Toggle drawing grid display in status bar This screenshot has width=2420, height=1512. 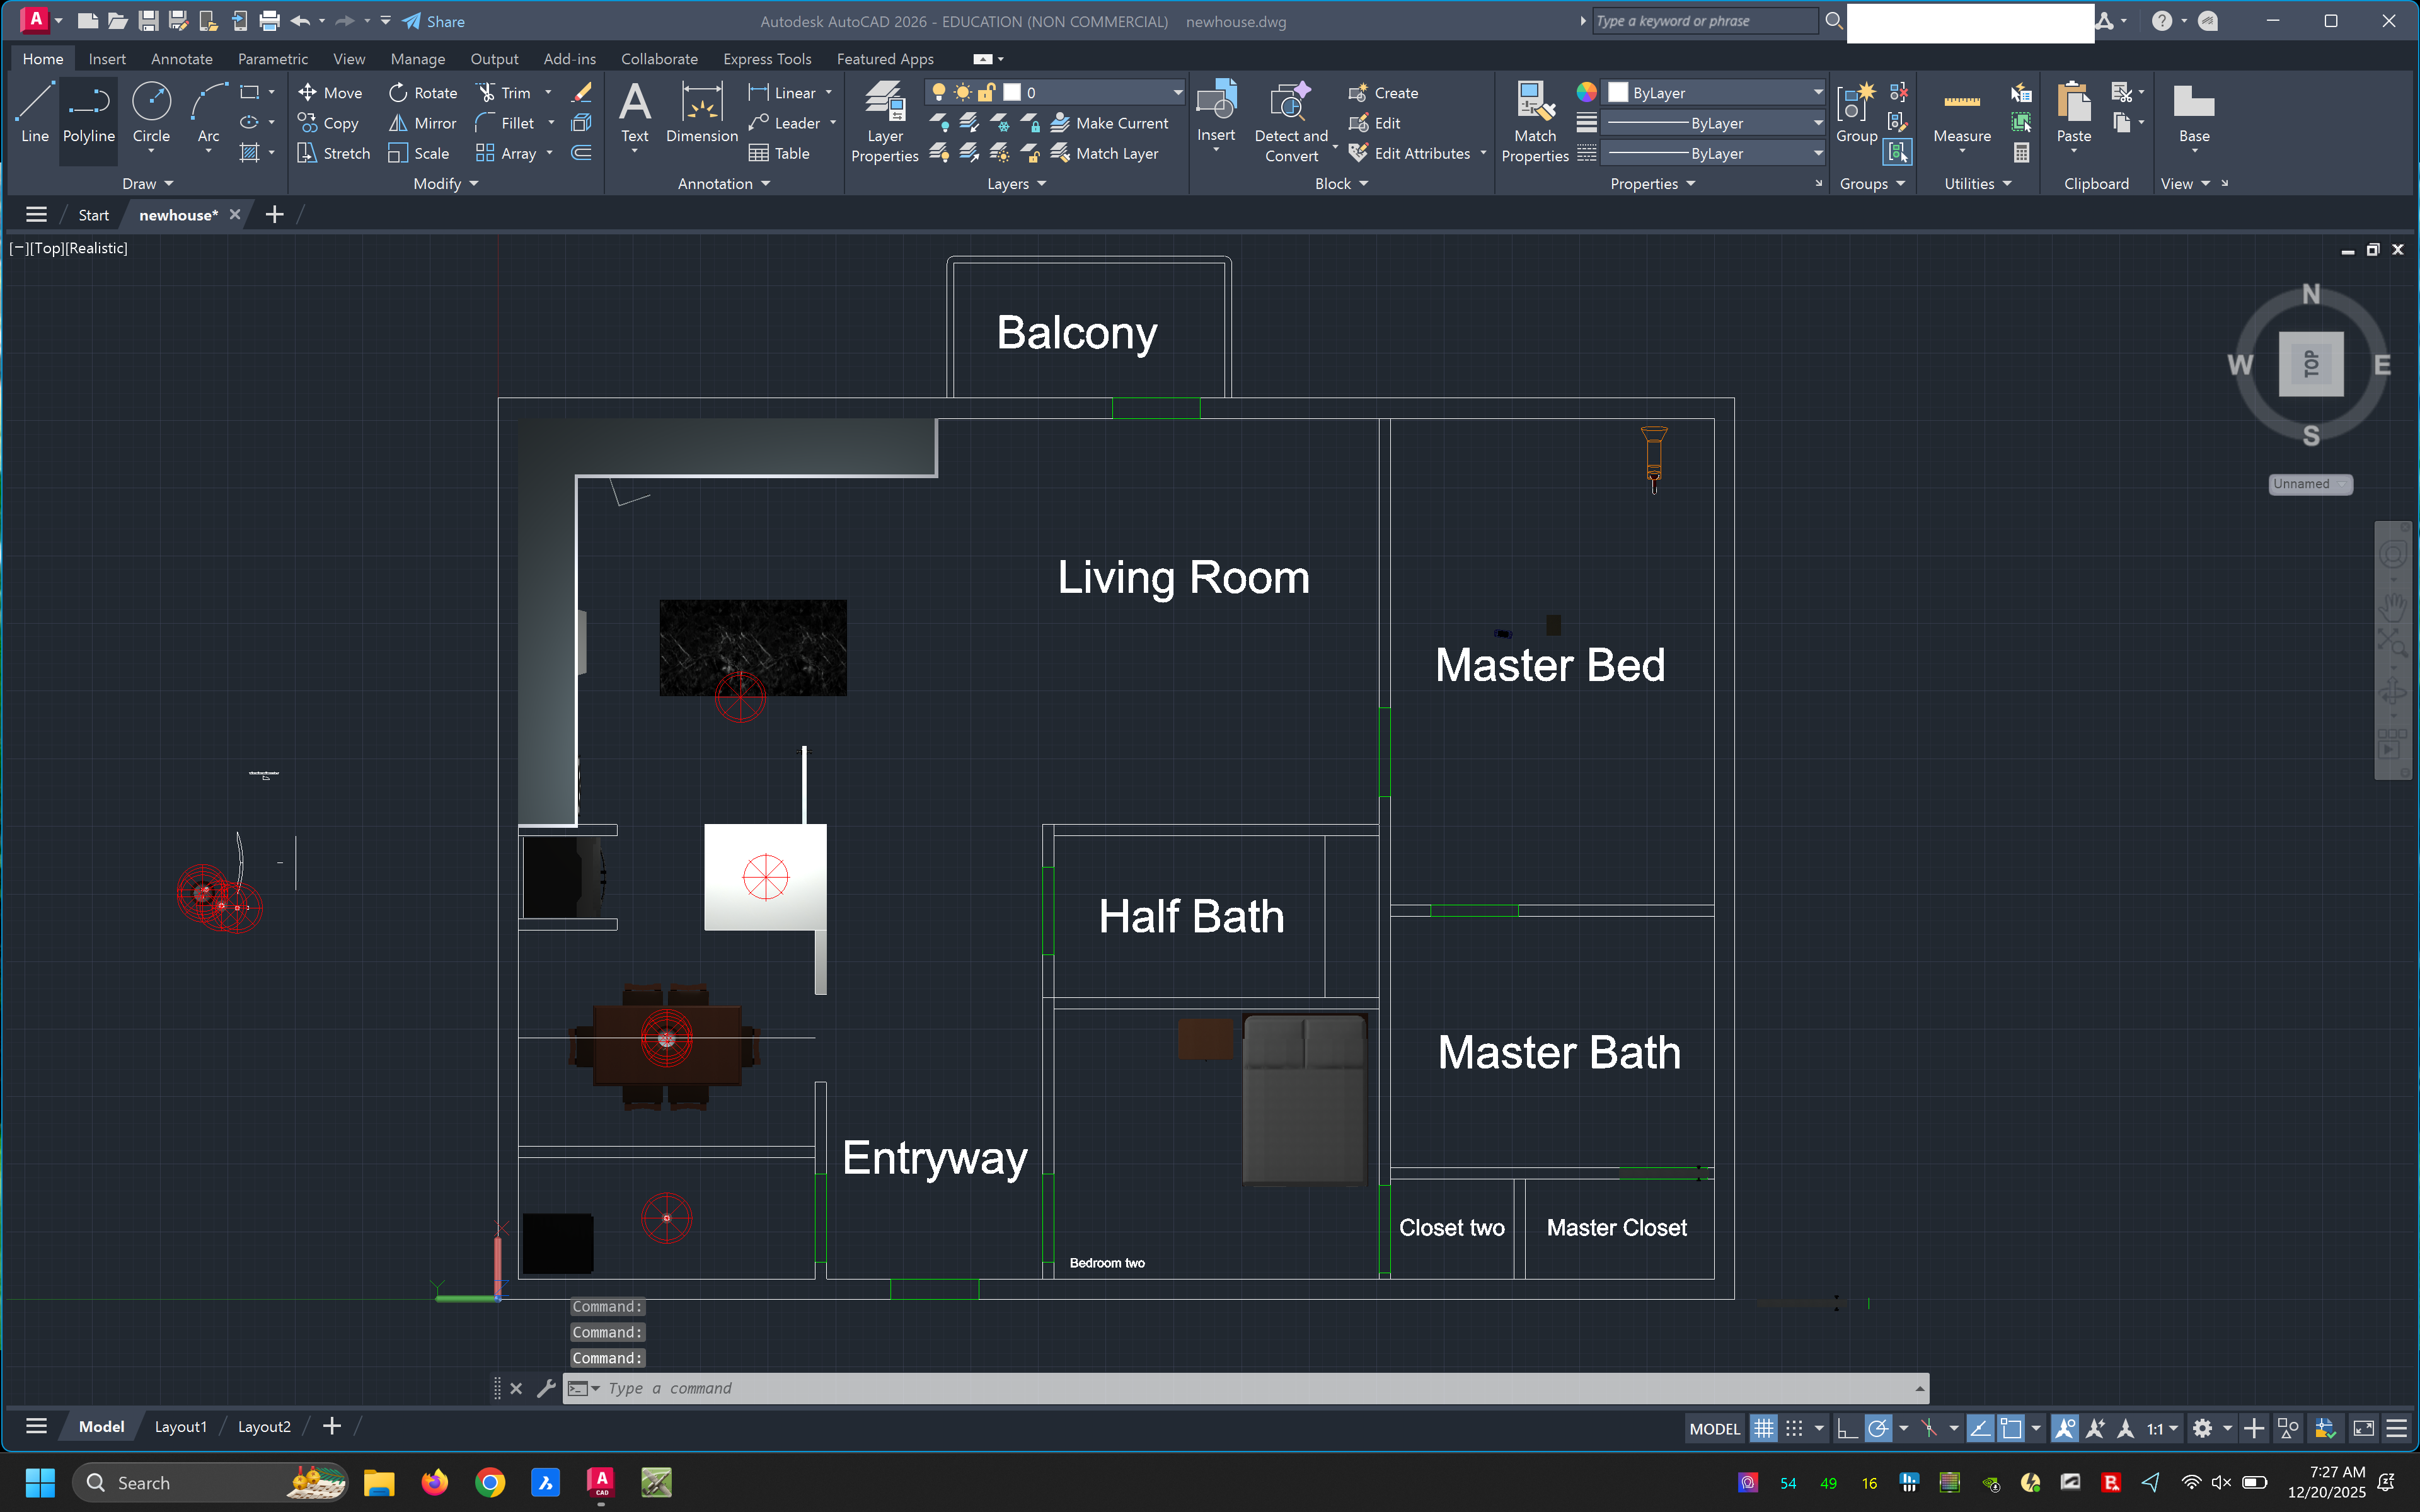1764,1428
